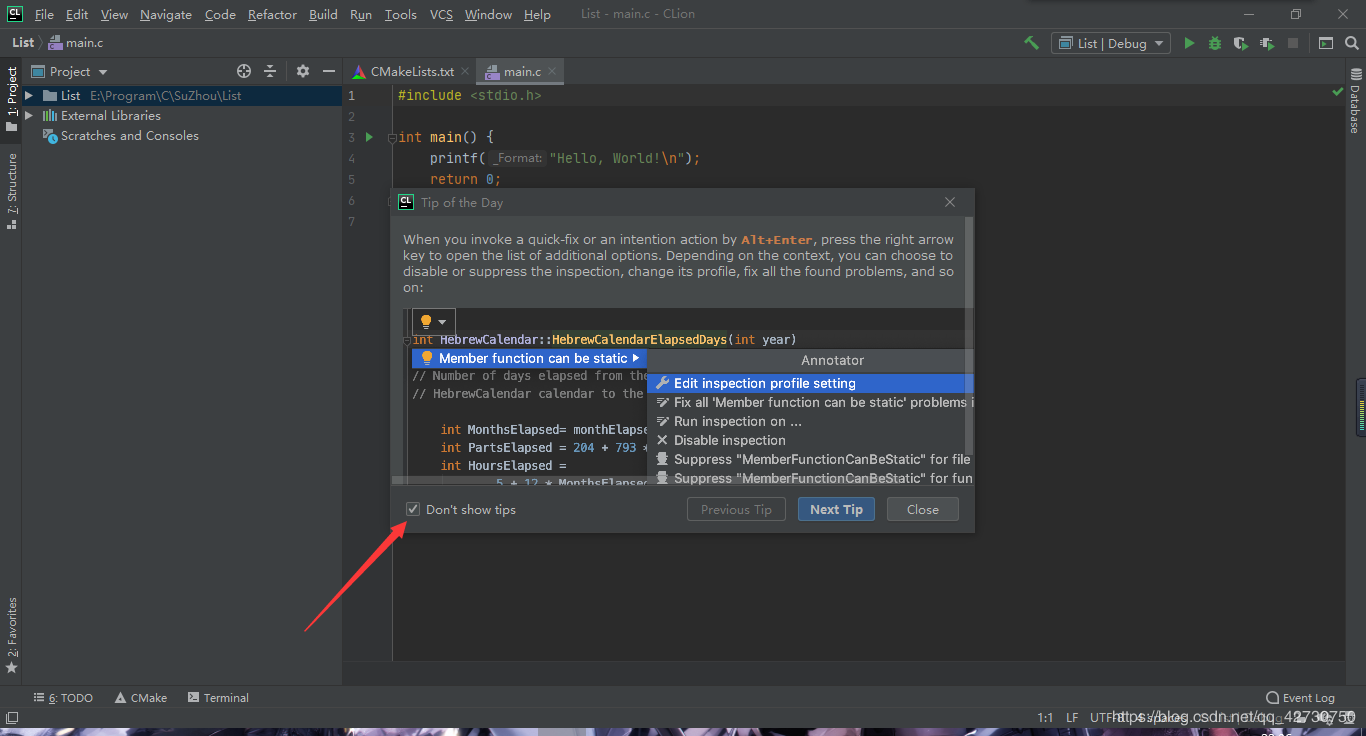Image resolution: width=1366 pixels, height=736 pixels.
Task: Click the CLion logo in the title bar
Action: coord(15,14)
